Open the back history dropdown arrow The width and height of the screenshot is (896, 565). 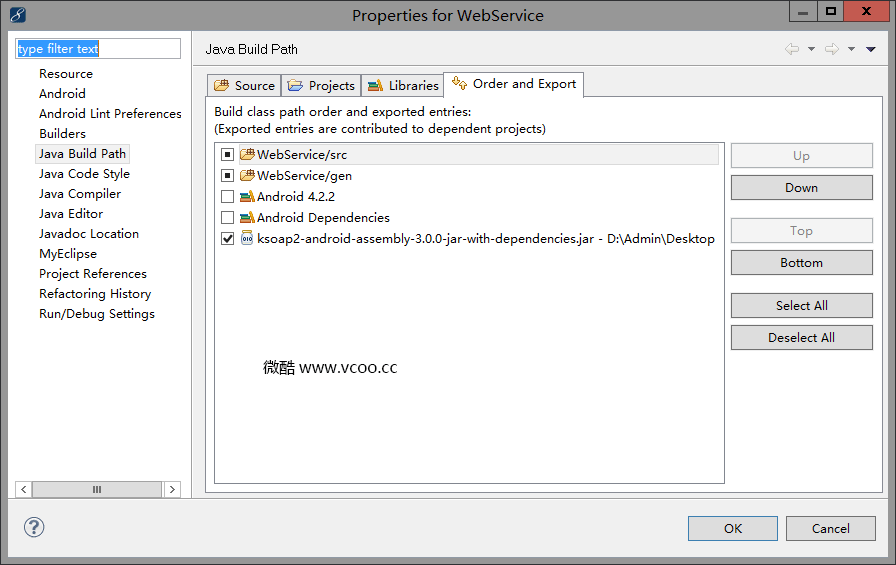(811, 49)
